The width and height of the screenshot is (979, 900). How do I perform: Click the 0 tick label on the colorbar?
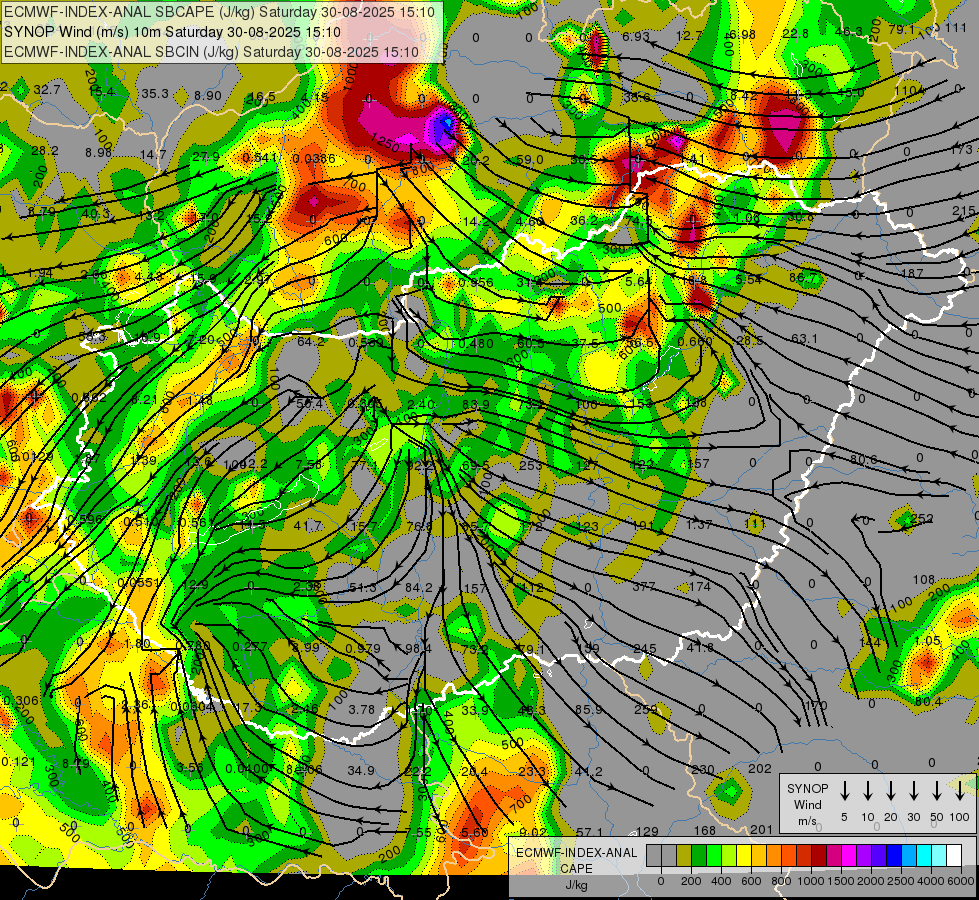tap(661, 881)
